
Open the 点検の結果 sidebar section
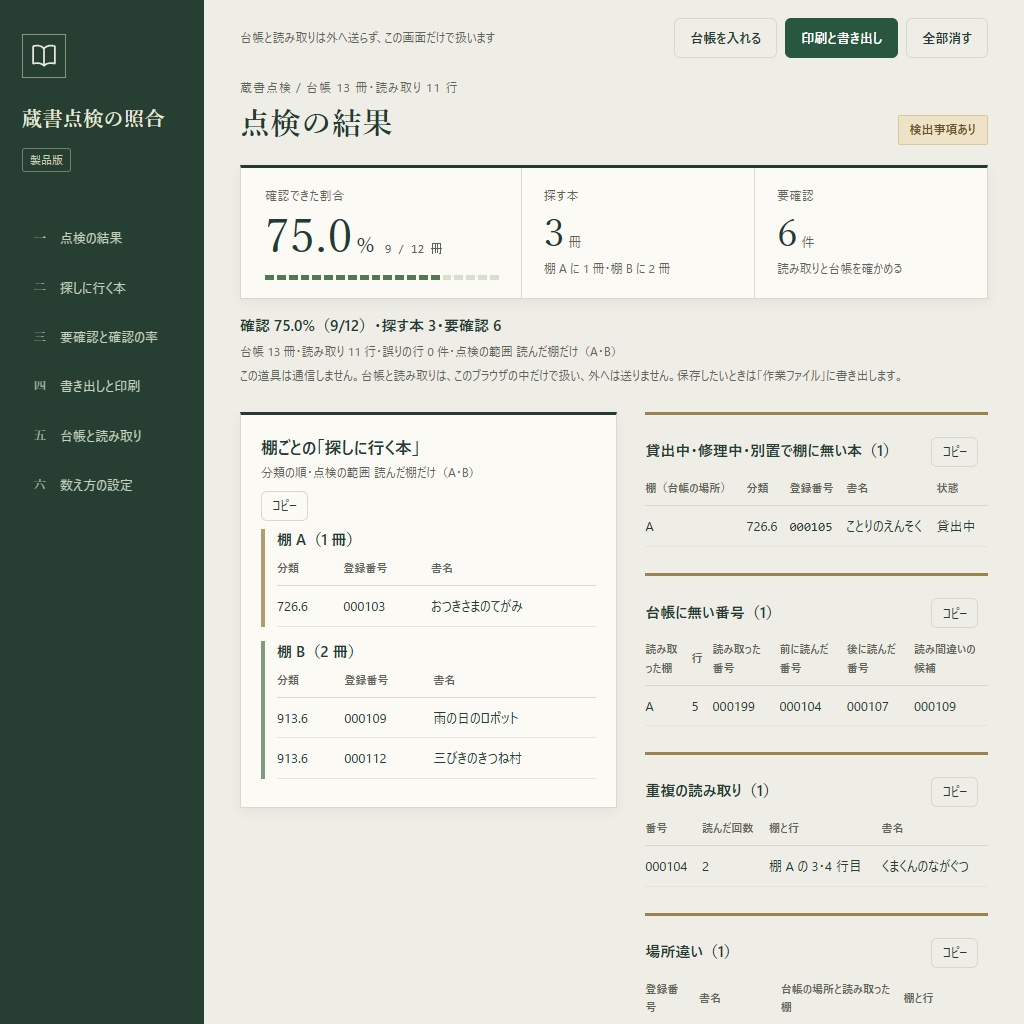[91, 238]
